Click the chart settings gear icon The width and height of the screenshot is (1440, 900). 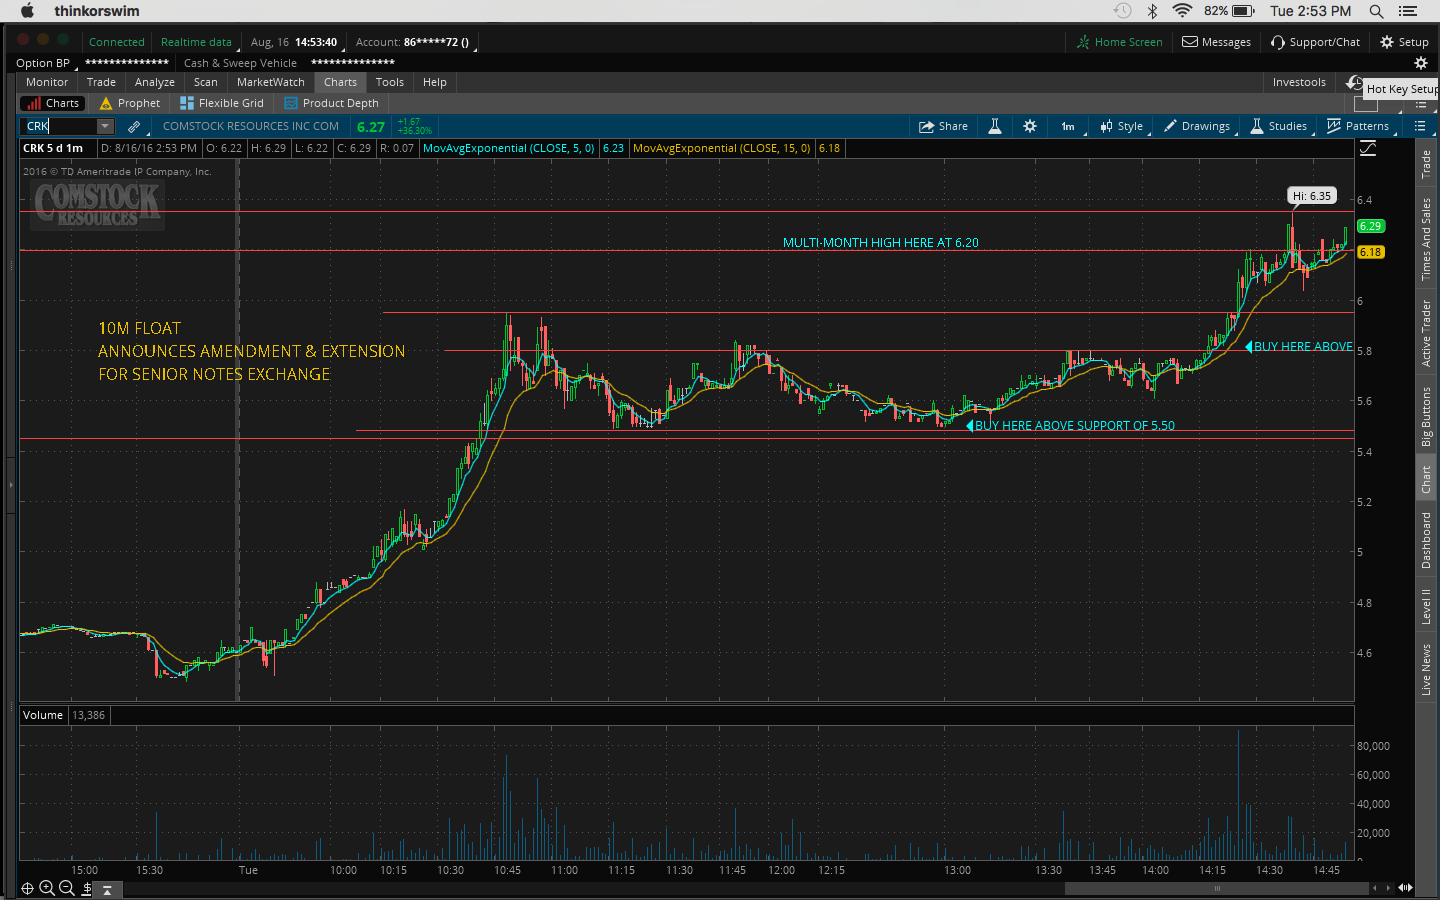click(x=1030, y=126)
